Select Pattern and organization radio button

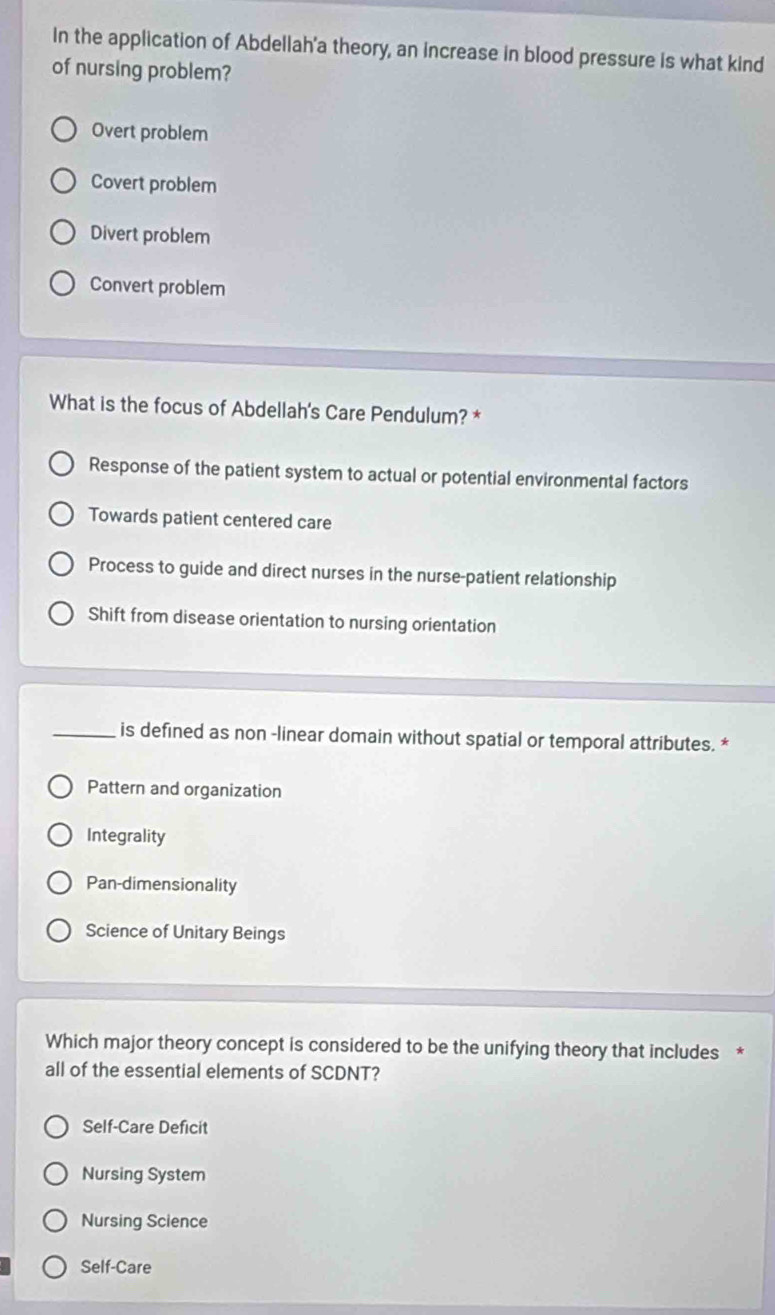(60, 788)
